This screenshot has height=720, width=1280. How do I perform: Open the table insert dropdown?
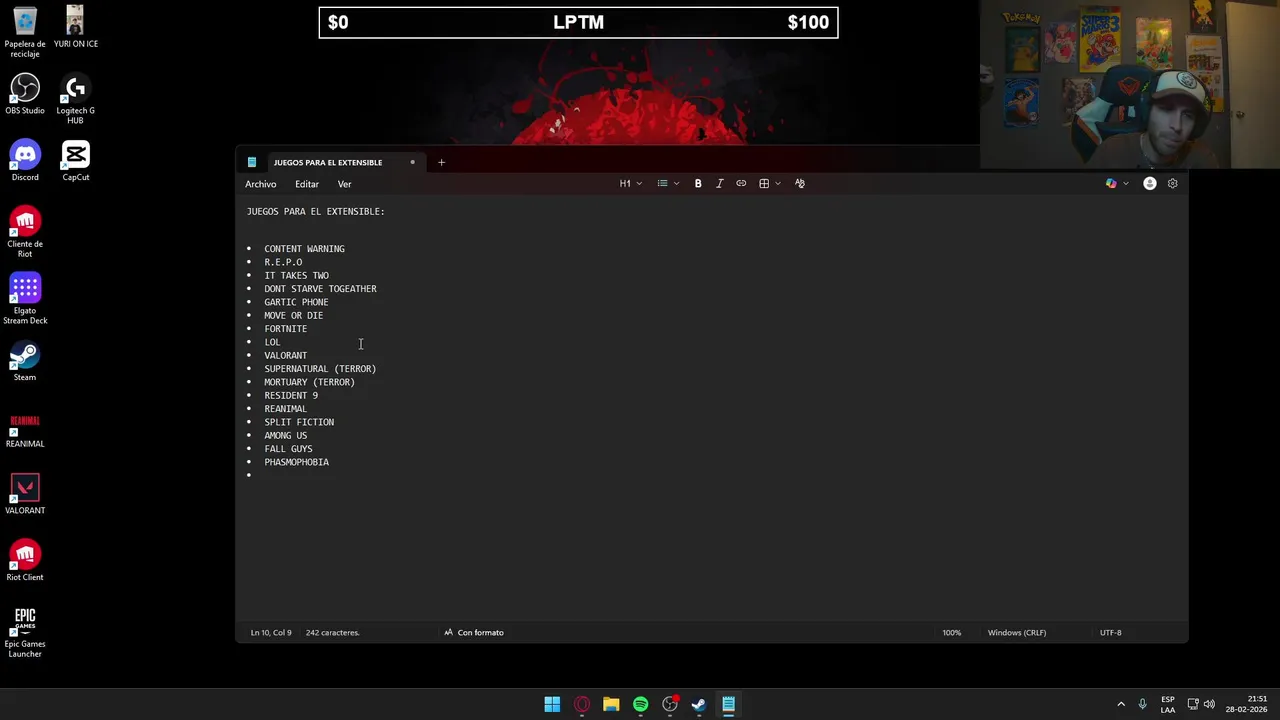click(x=769, y=184)
